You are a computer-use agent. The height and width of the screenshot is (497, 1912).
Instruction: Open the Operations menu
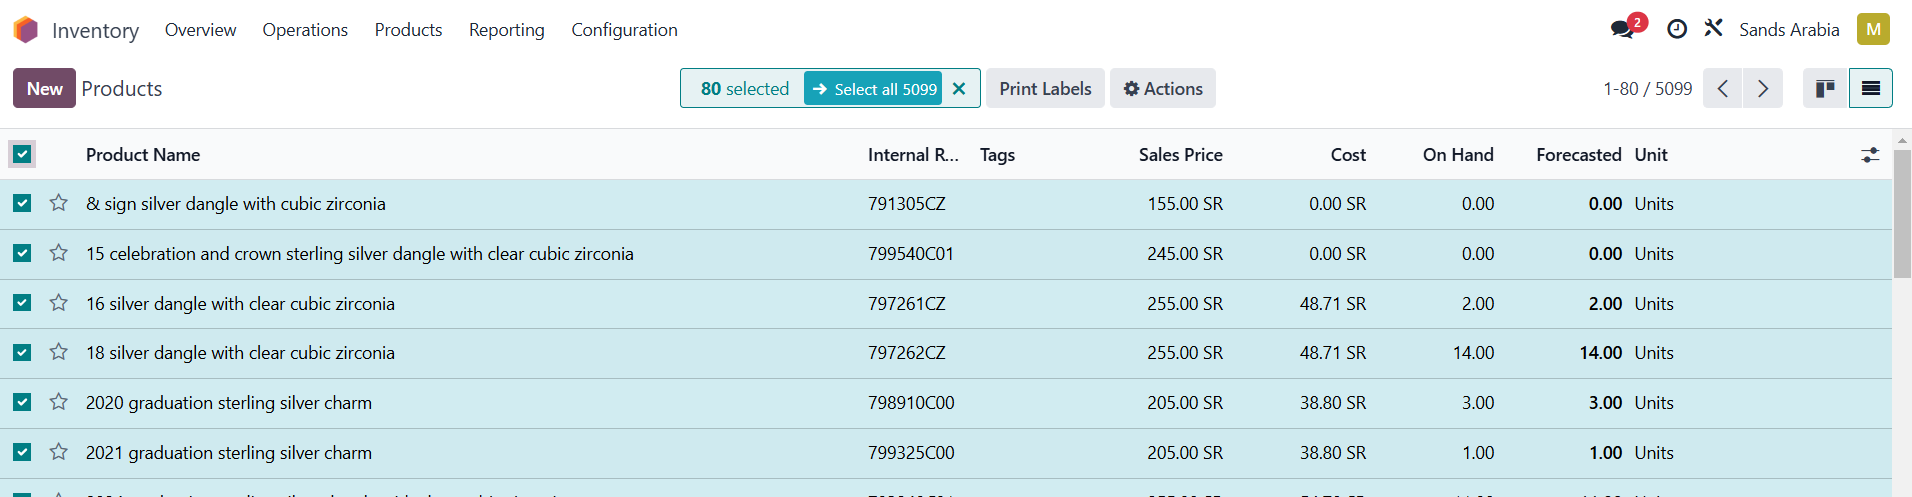point(305,30)
